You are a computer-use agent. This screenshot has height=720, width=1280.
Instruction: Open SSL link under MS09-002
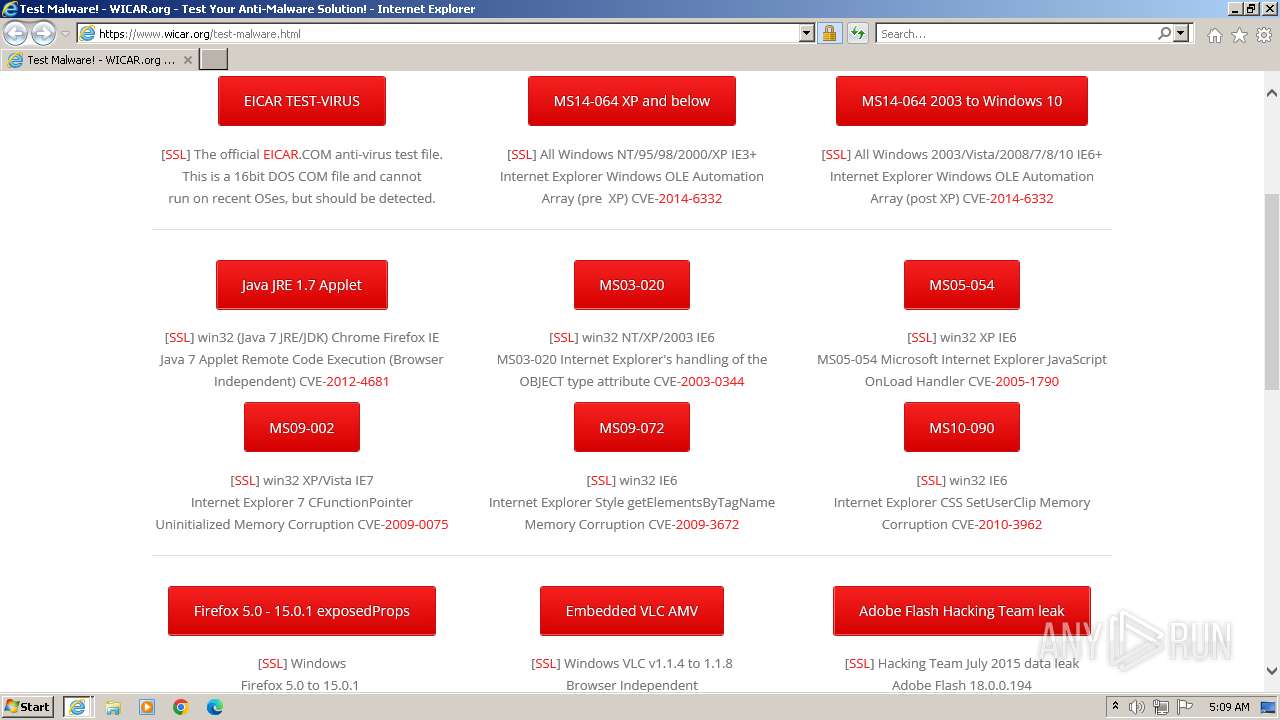click(x=246, y=480)
